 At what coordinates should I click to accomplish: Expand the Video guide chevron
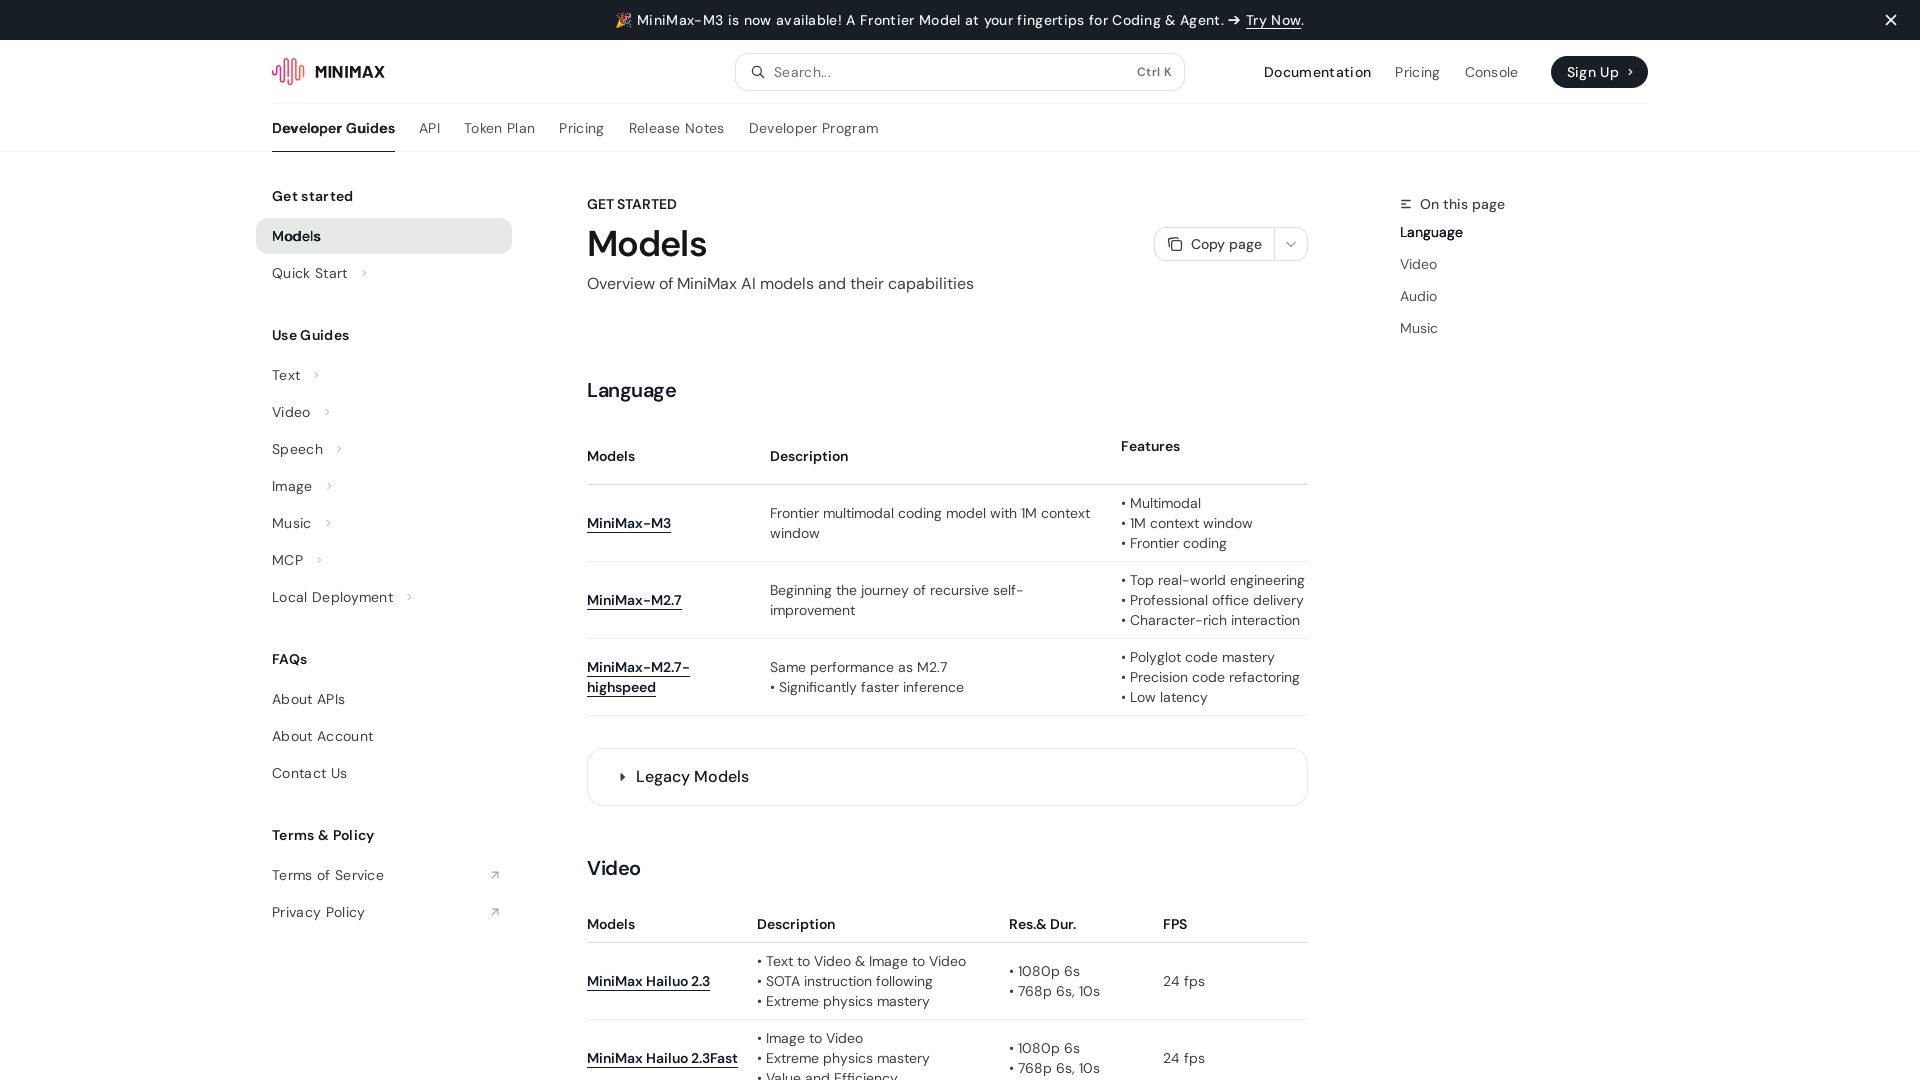pyautogui.click(x=327, y=412)
